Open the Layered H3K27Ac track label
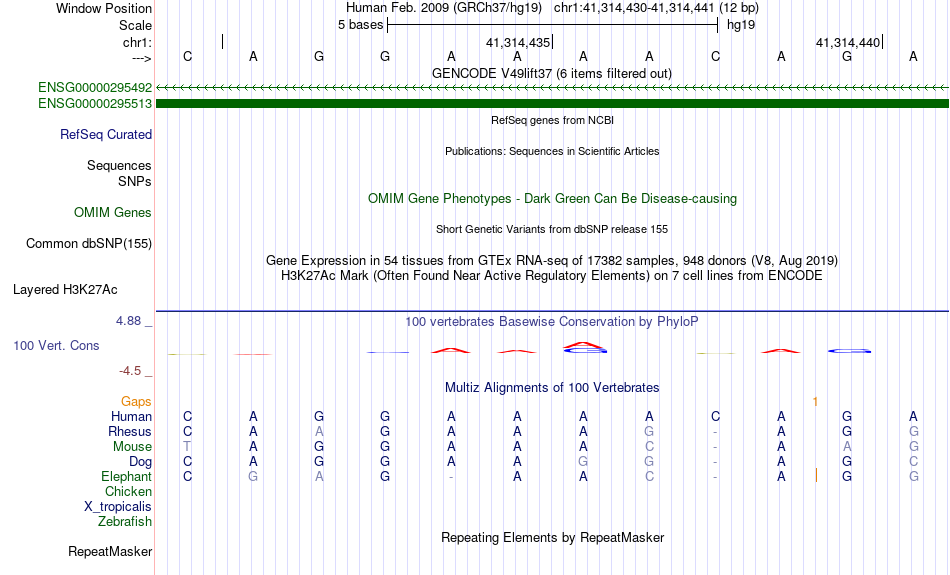Image resolution: width=950 pixels, height=575 pixels. [65, 290]
